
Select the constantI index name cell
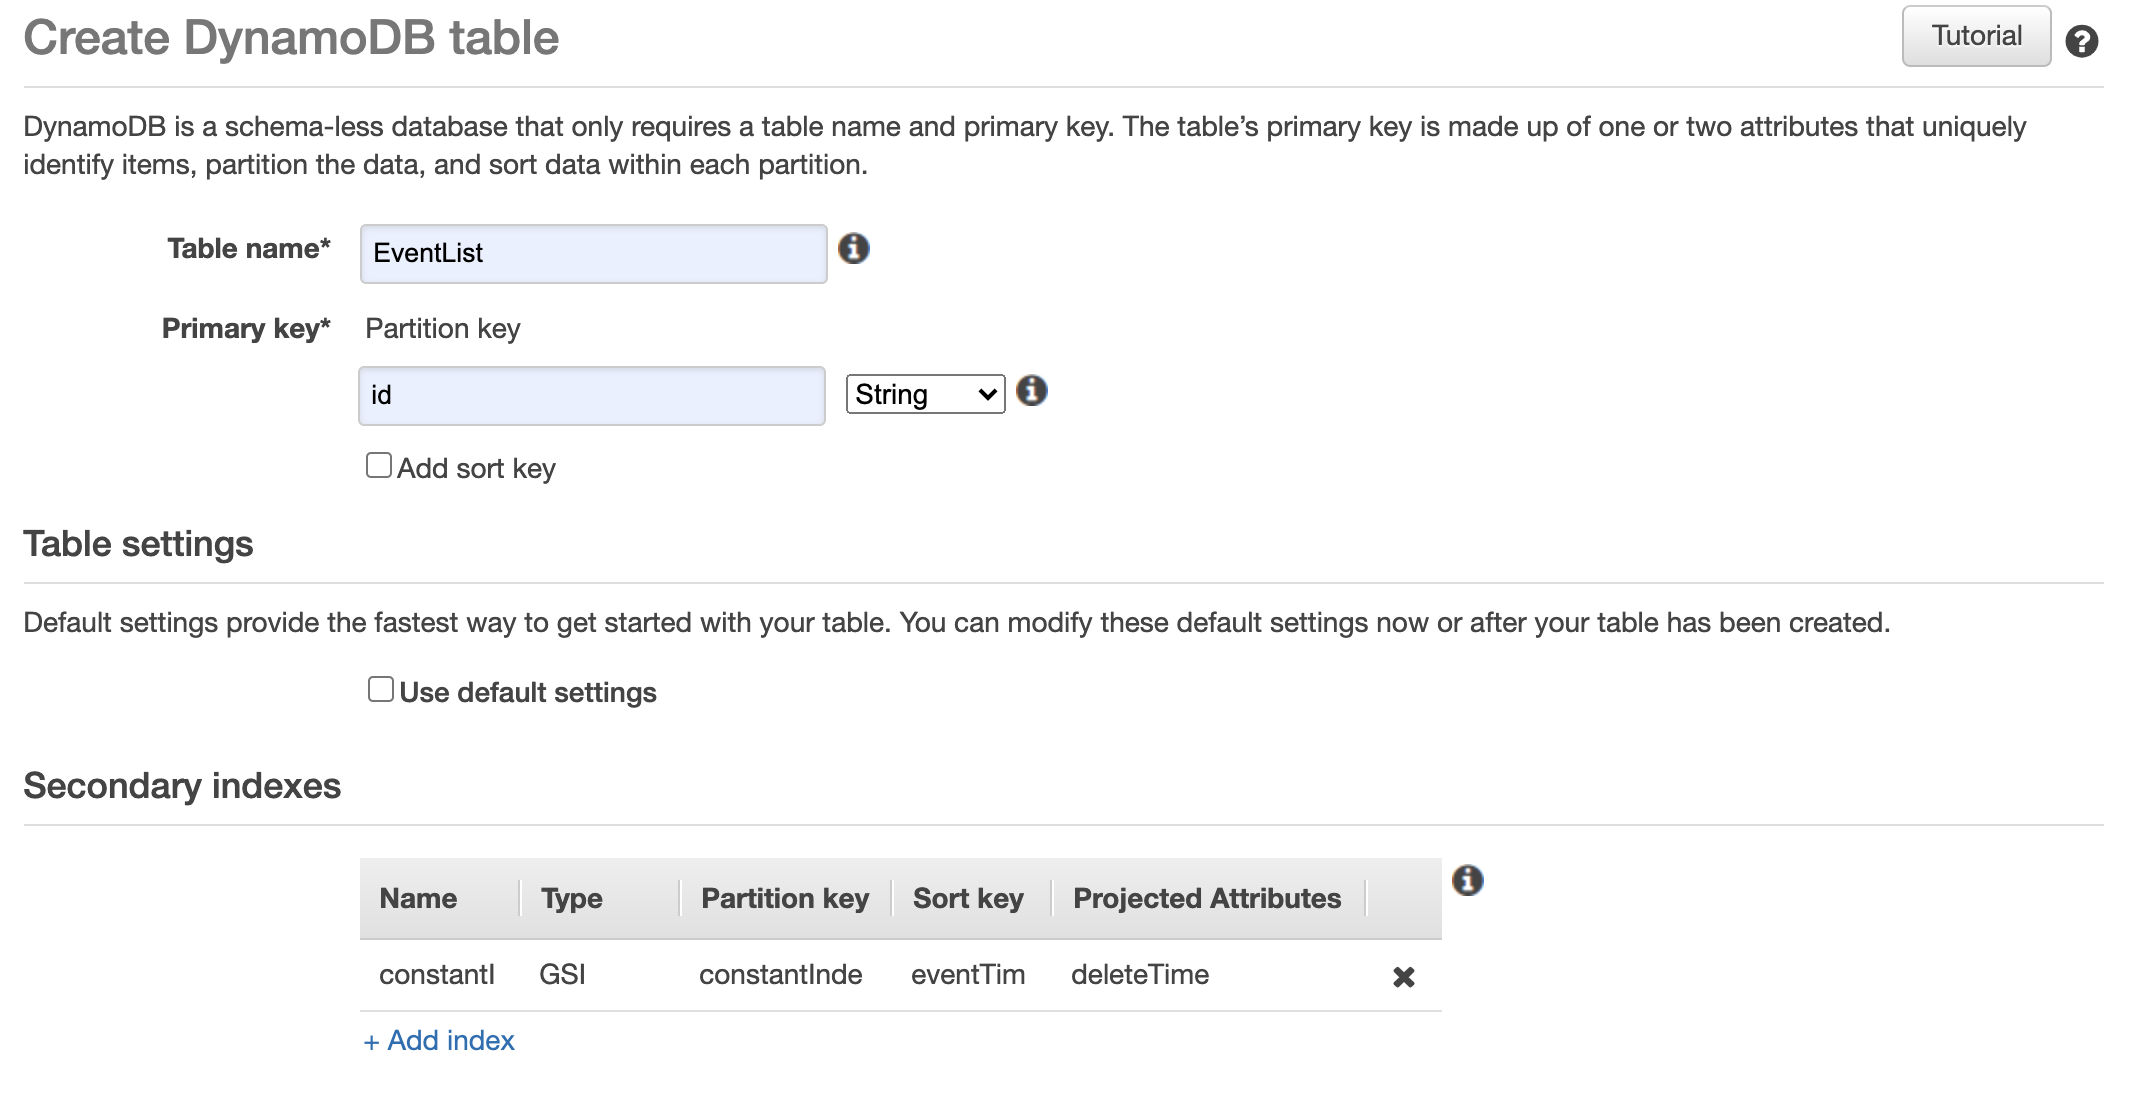tap(437, 975)
